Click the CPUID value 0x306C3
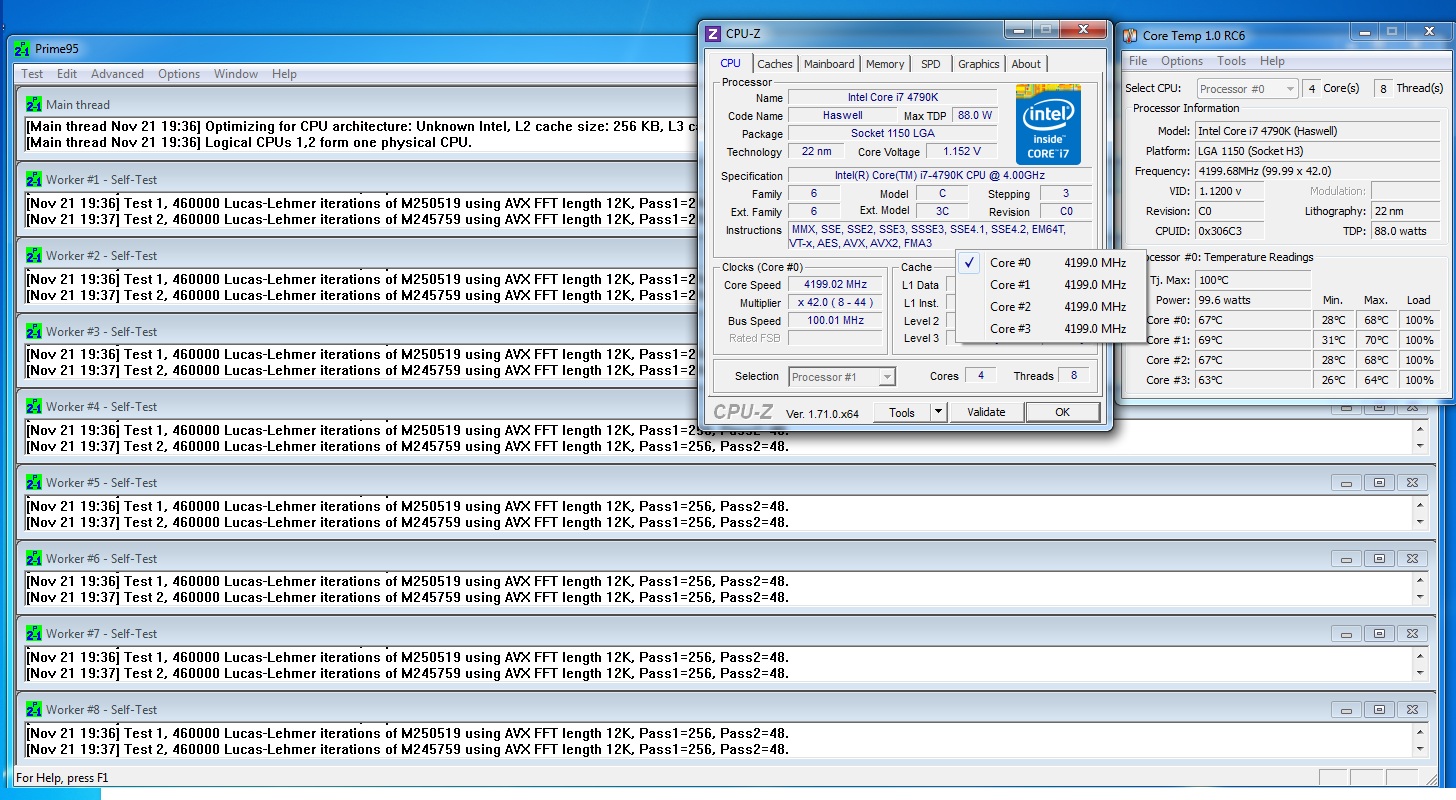Viewport: 1456px width, 800px height. [x=1230, y=231]
